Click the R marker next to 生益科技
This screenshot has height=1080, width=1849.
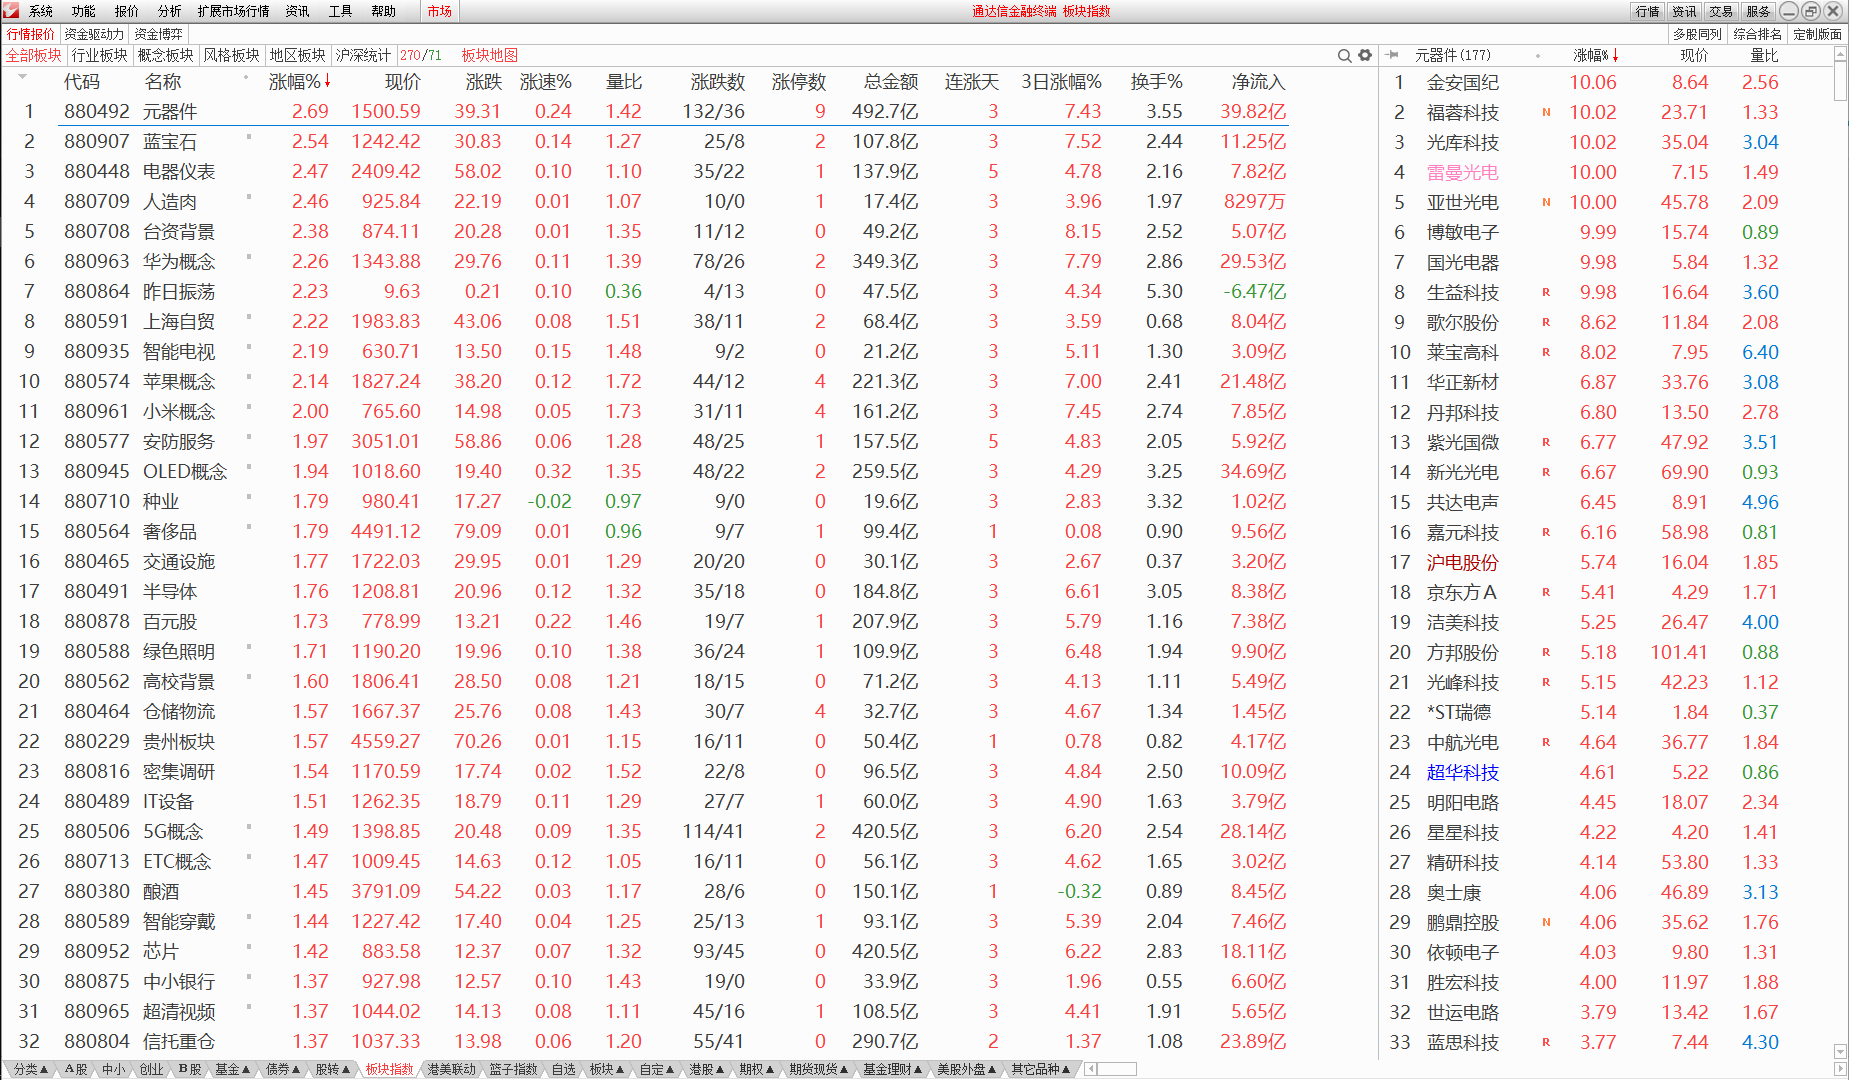coord(1546,293)
